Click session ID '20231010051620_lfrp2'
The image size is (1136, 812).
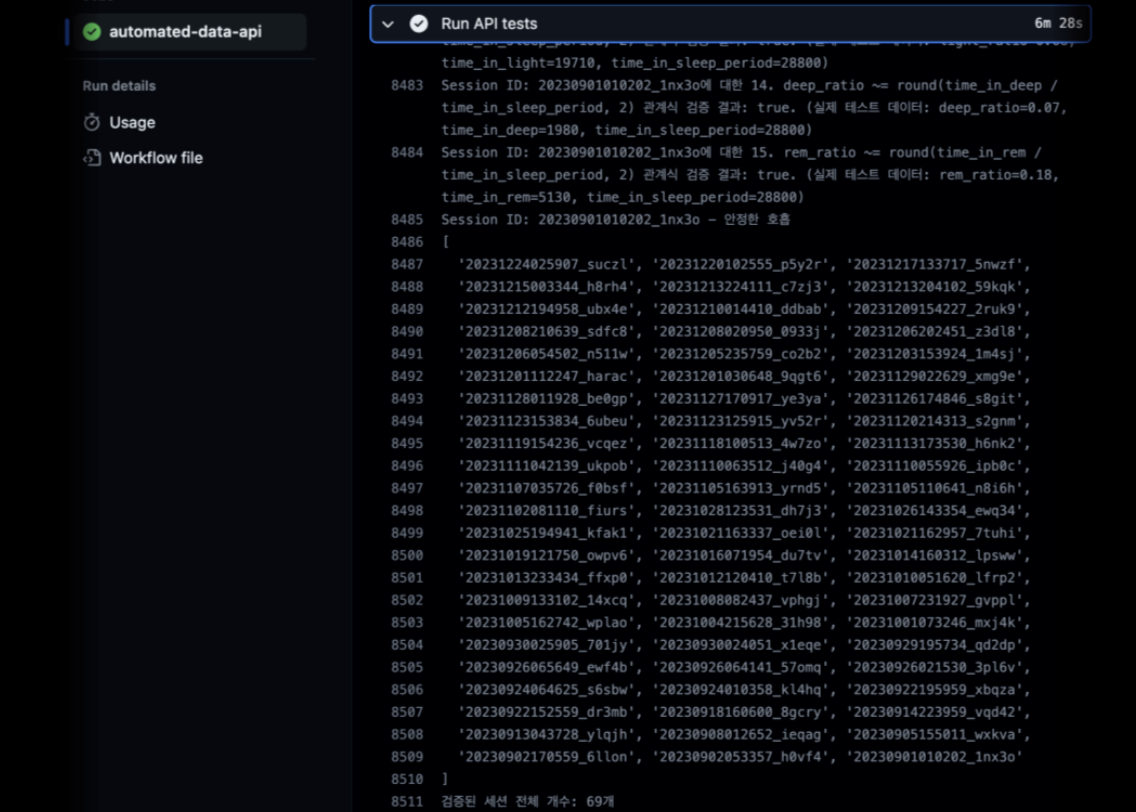(x=934, y=578)
